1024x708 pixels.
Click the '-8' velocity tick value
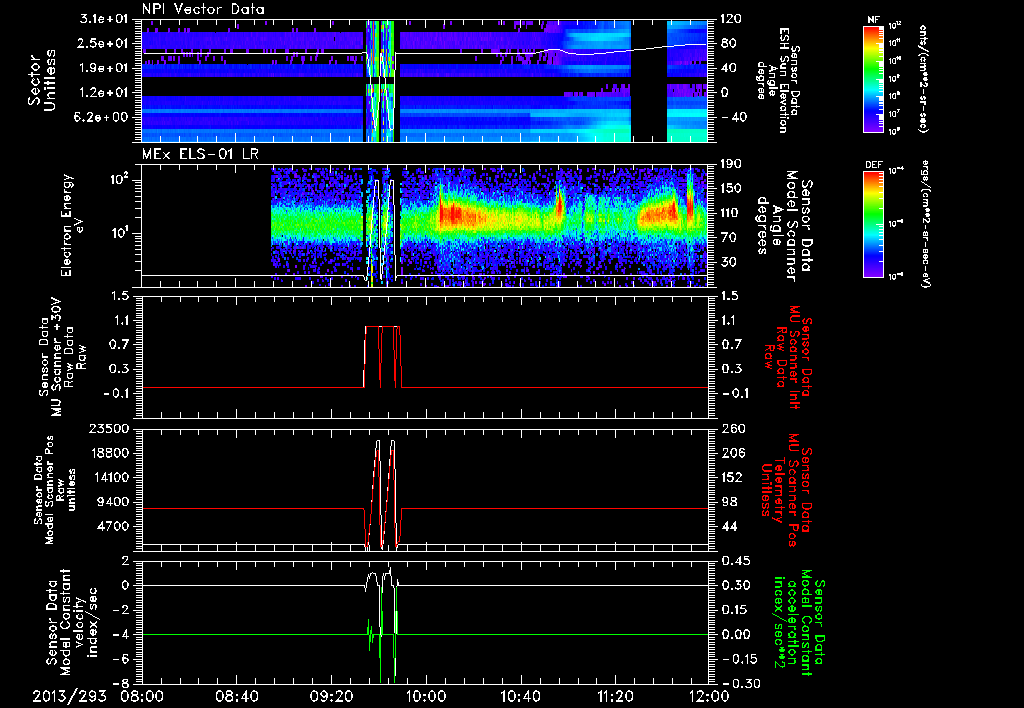(x=122, y=684)
